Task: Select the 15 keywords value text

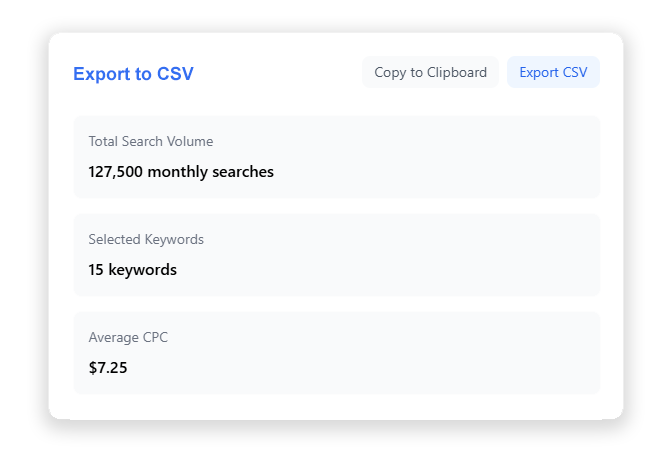Action: (x=132, y=270)
